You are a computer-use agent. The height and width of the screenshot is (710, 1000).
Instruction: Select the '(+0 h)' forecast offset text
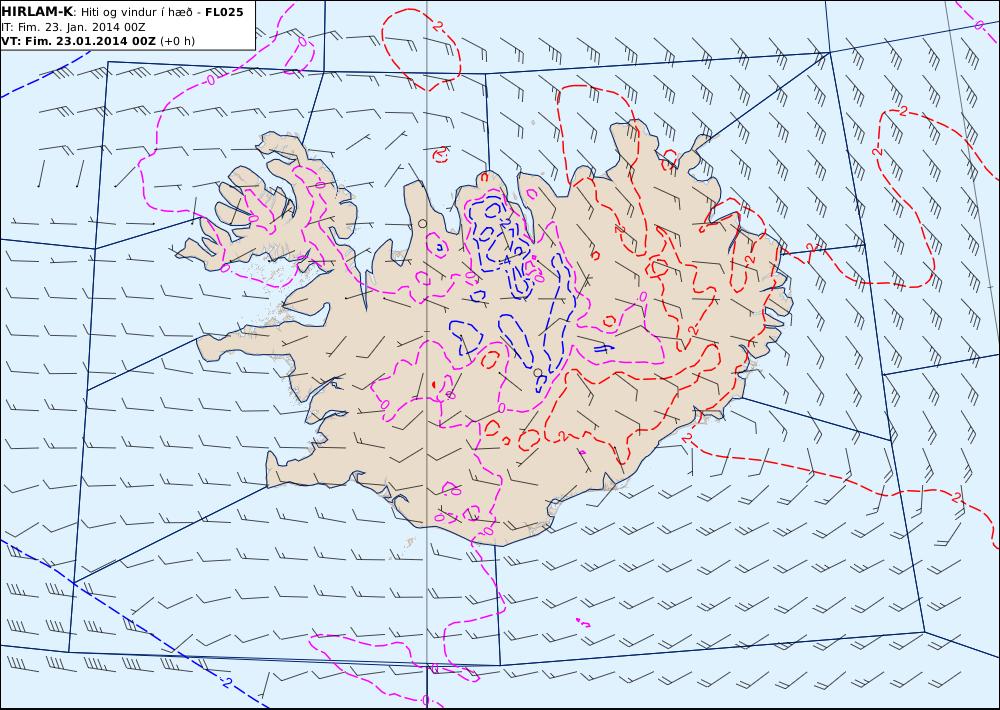click(177, 41)
